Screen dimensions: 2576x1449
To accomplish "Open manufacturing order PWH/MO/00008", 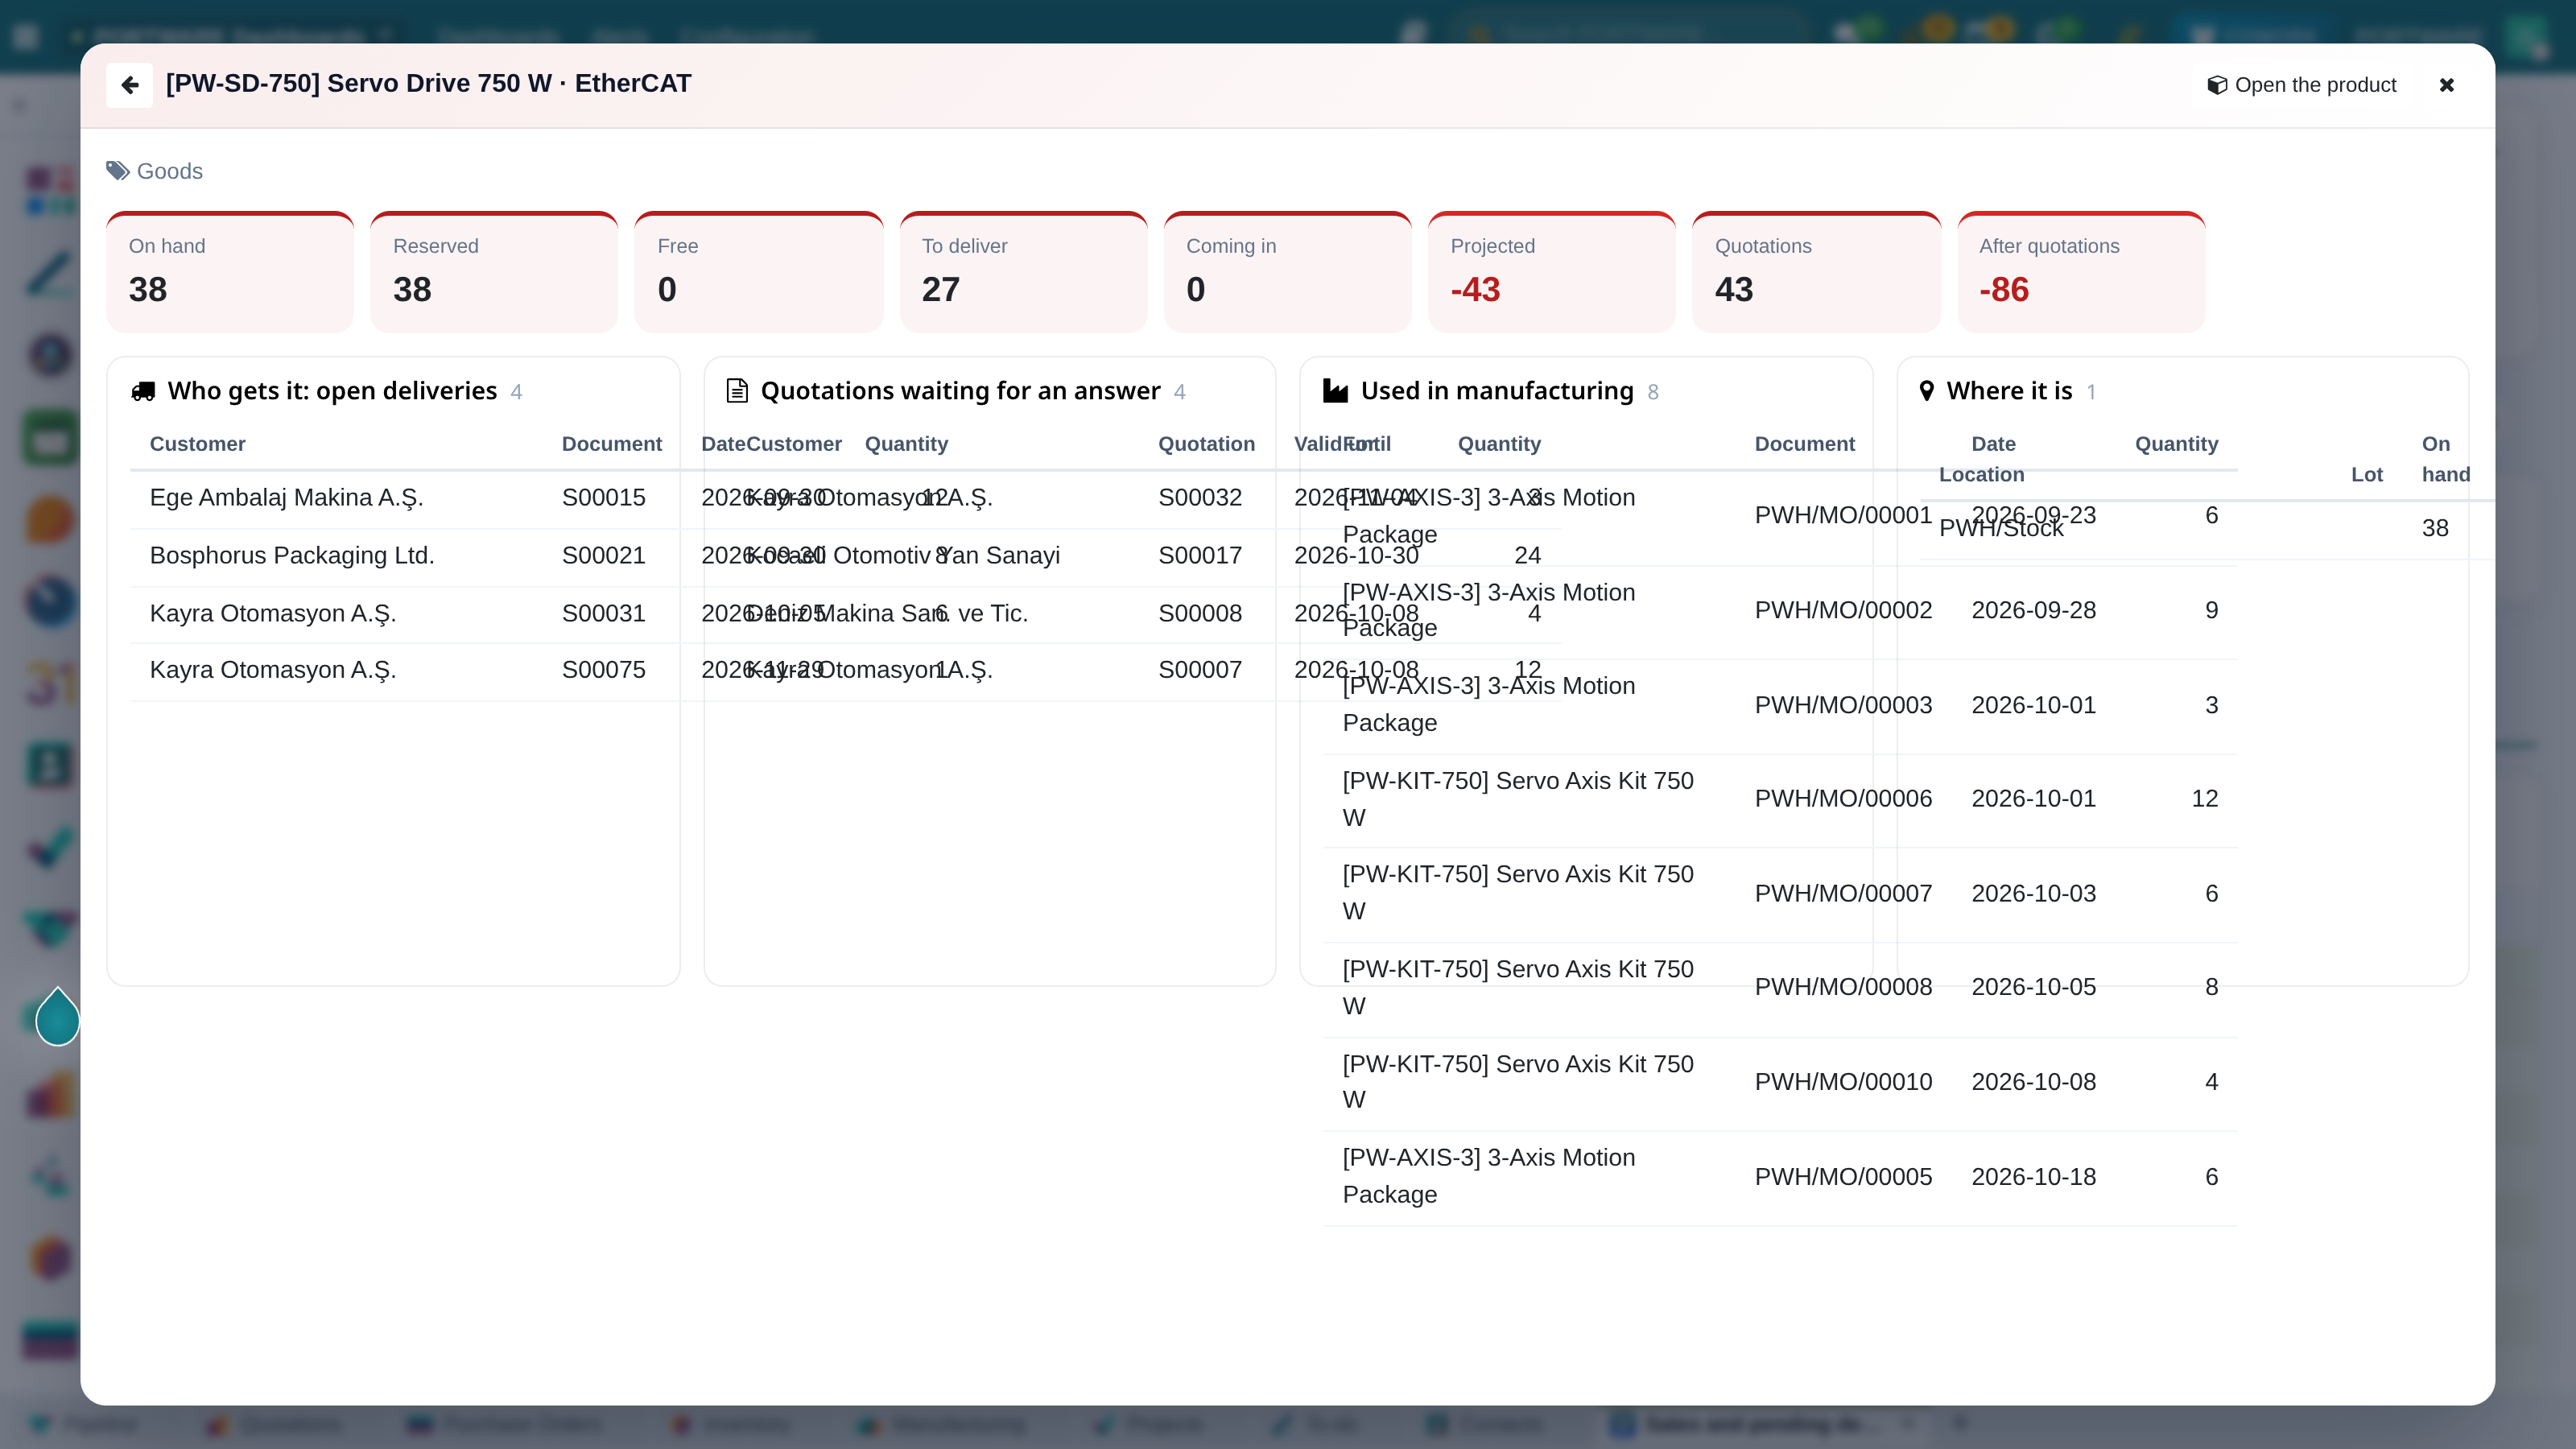I will (1843, 987).
